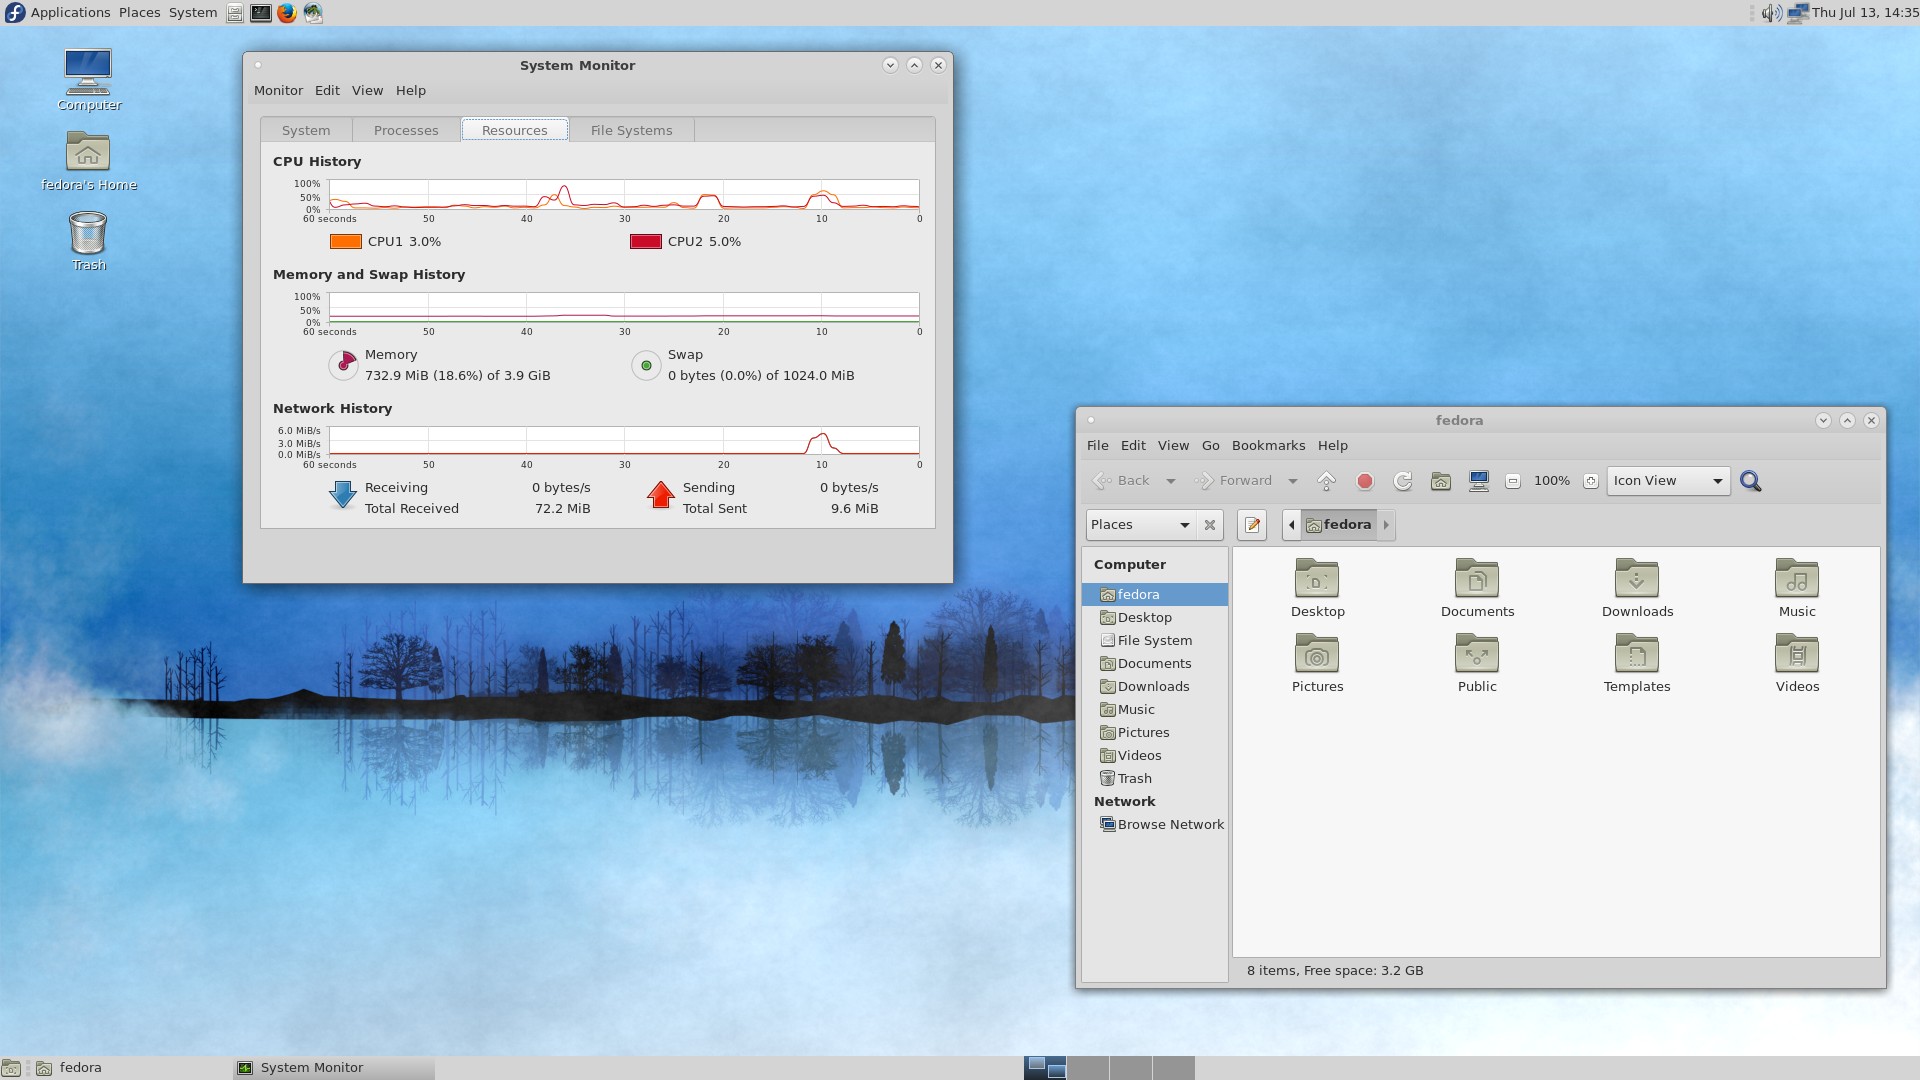This screenshot has height=1080, width=1920.
Task: Select the Resources tab in System Monitor
Action: click(x=514, y=129)
